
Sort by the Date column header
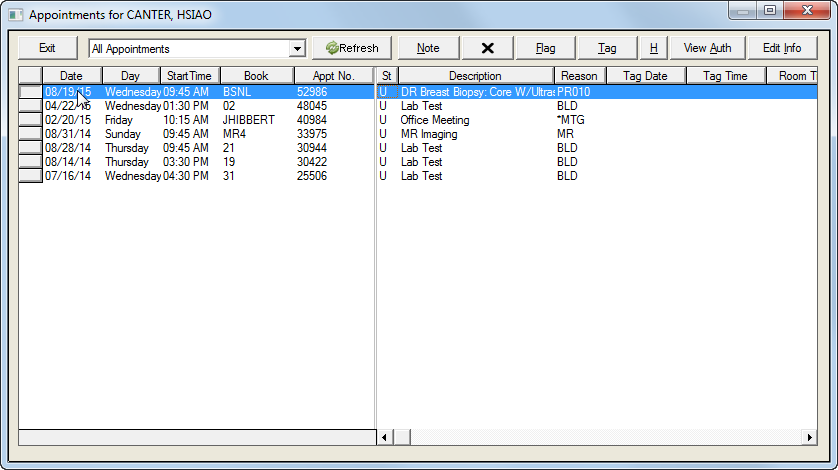(71, 76)
